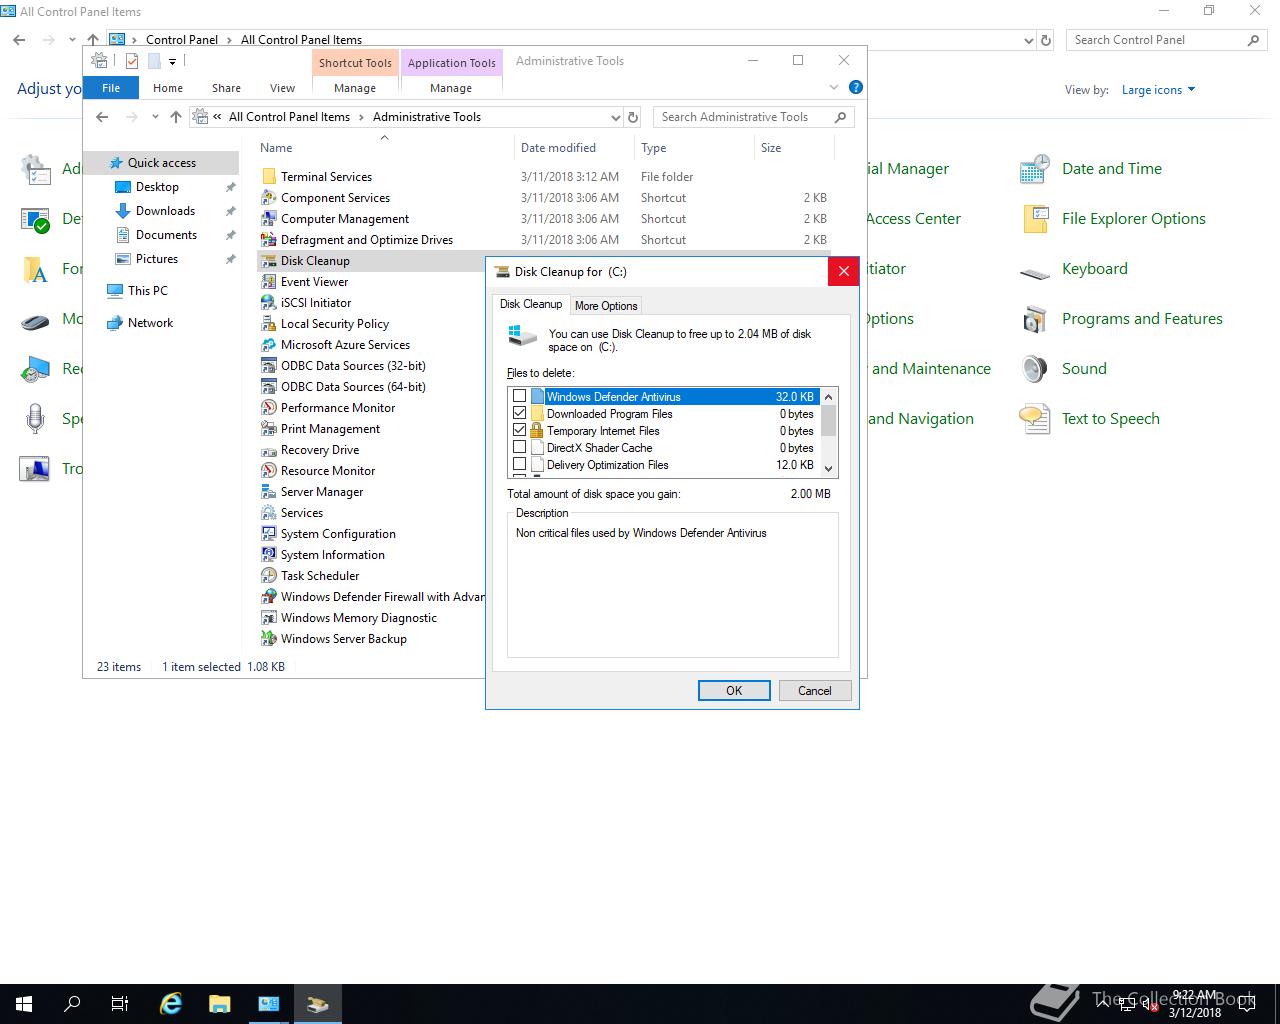Image resolution: width=1280 pixels, height=1024 pixels.
Task: Open quick access toolbar customize dropdown
Action: click(x=172, y=62)
